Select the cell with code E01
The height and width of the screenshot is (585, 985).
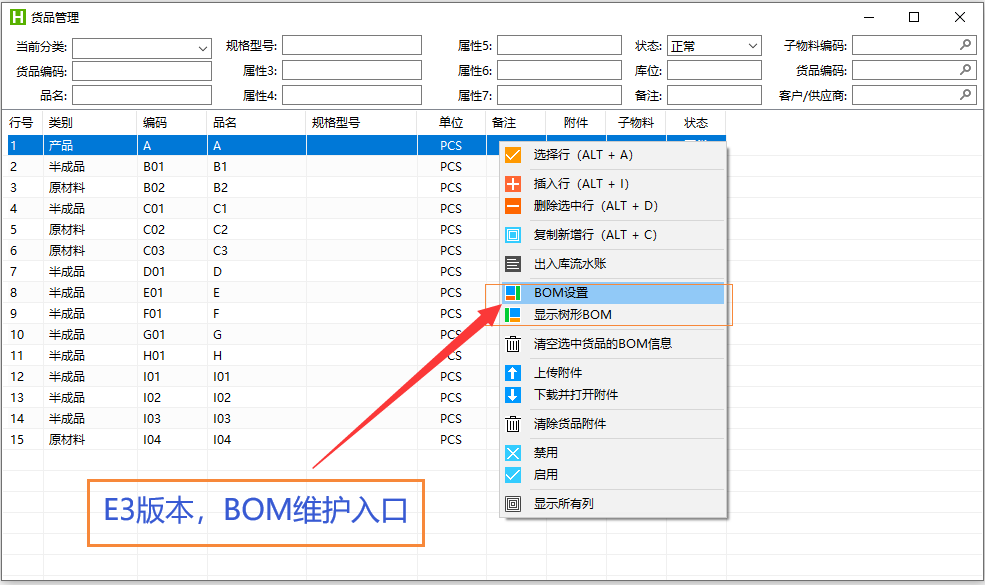172,293
